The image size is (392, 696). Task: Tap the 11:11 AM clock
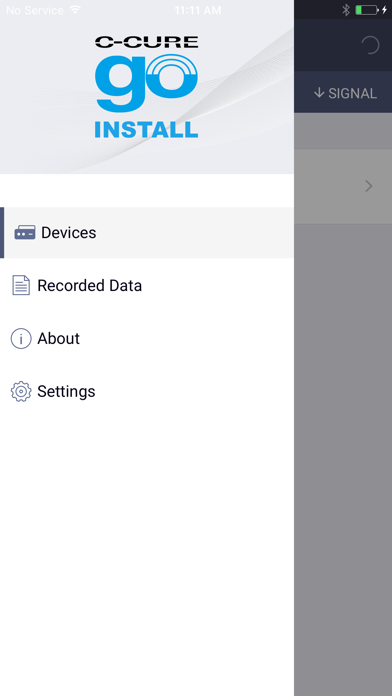point(198,10)
